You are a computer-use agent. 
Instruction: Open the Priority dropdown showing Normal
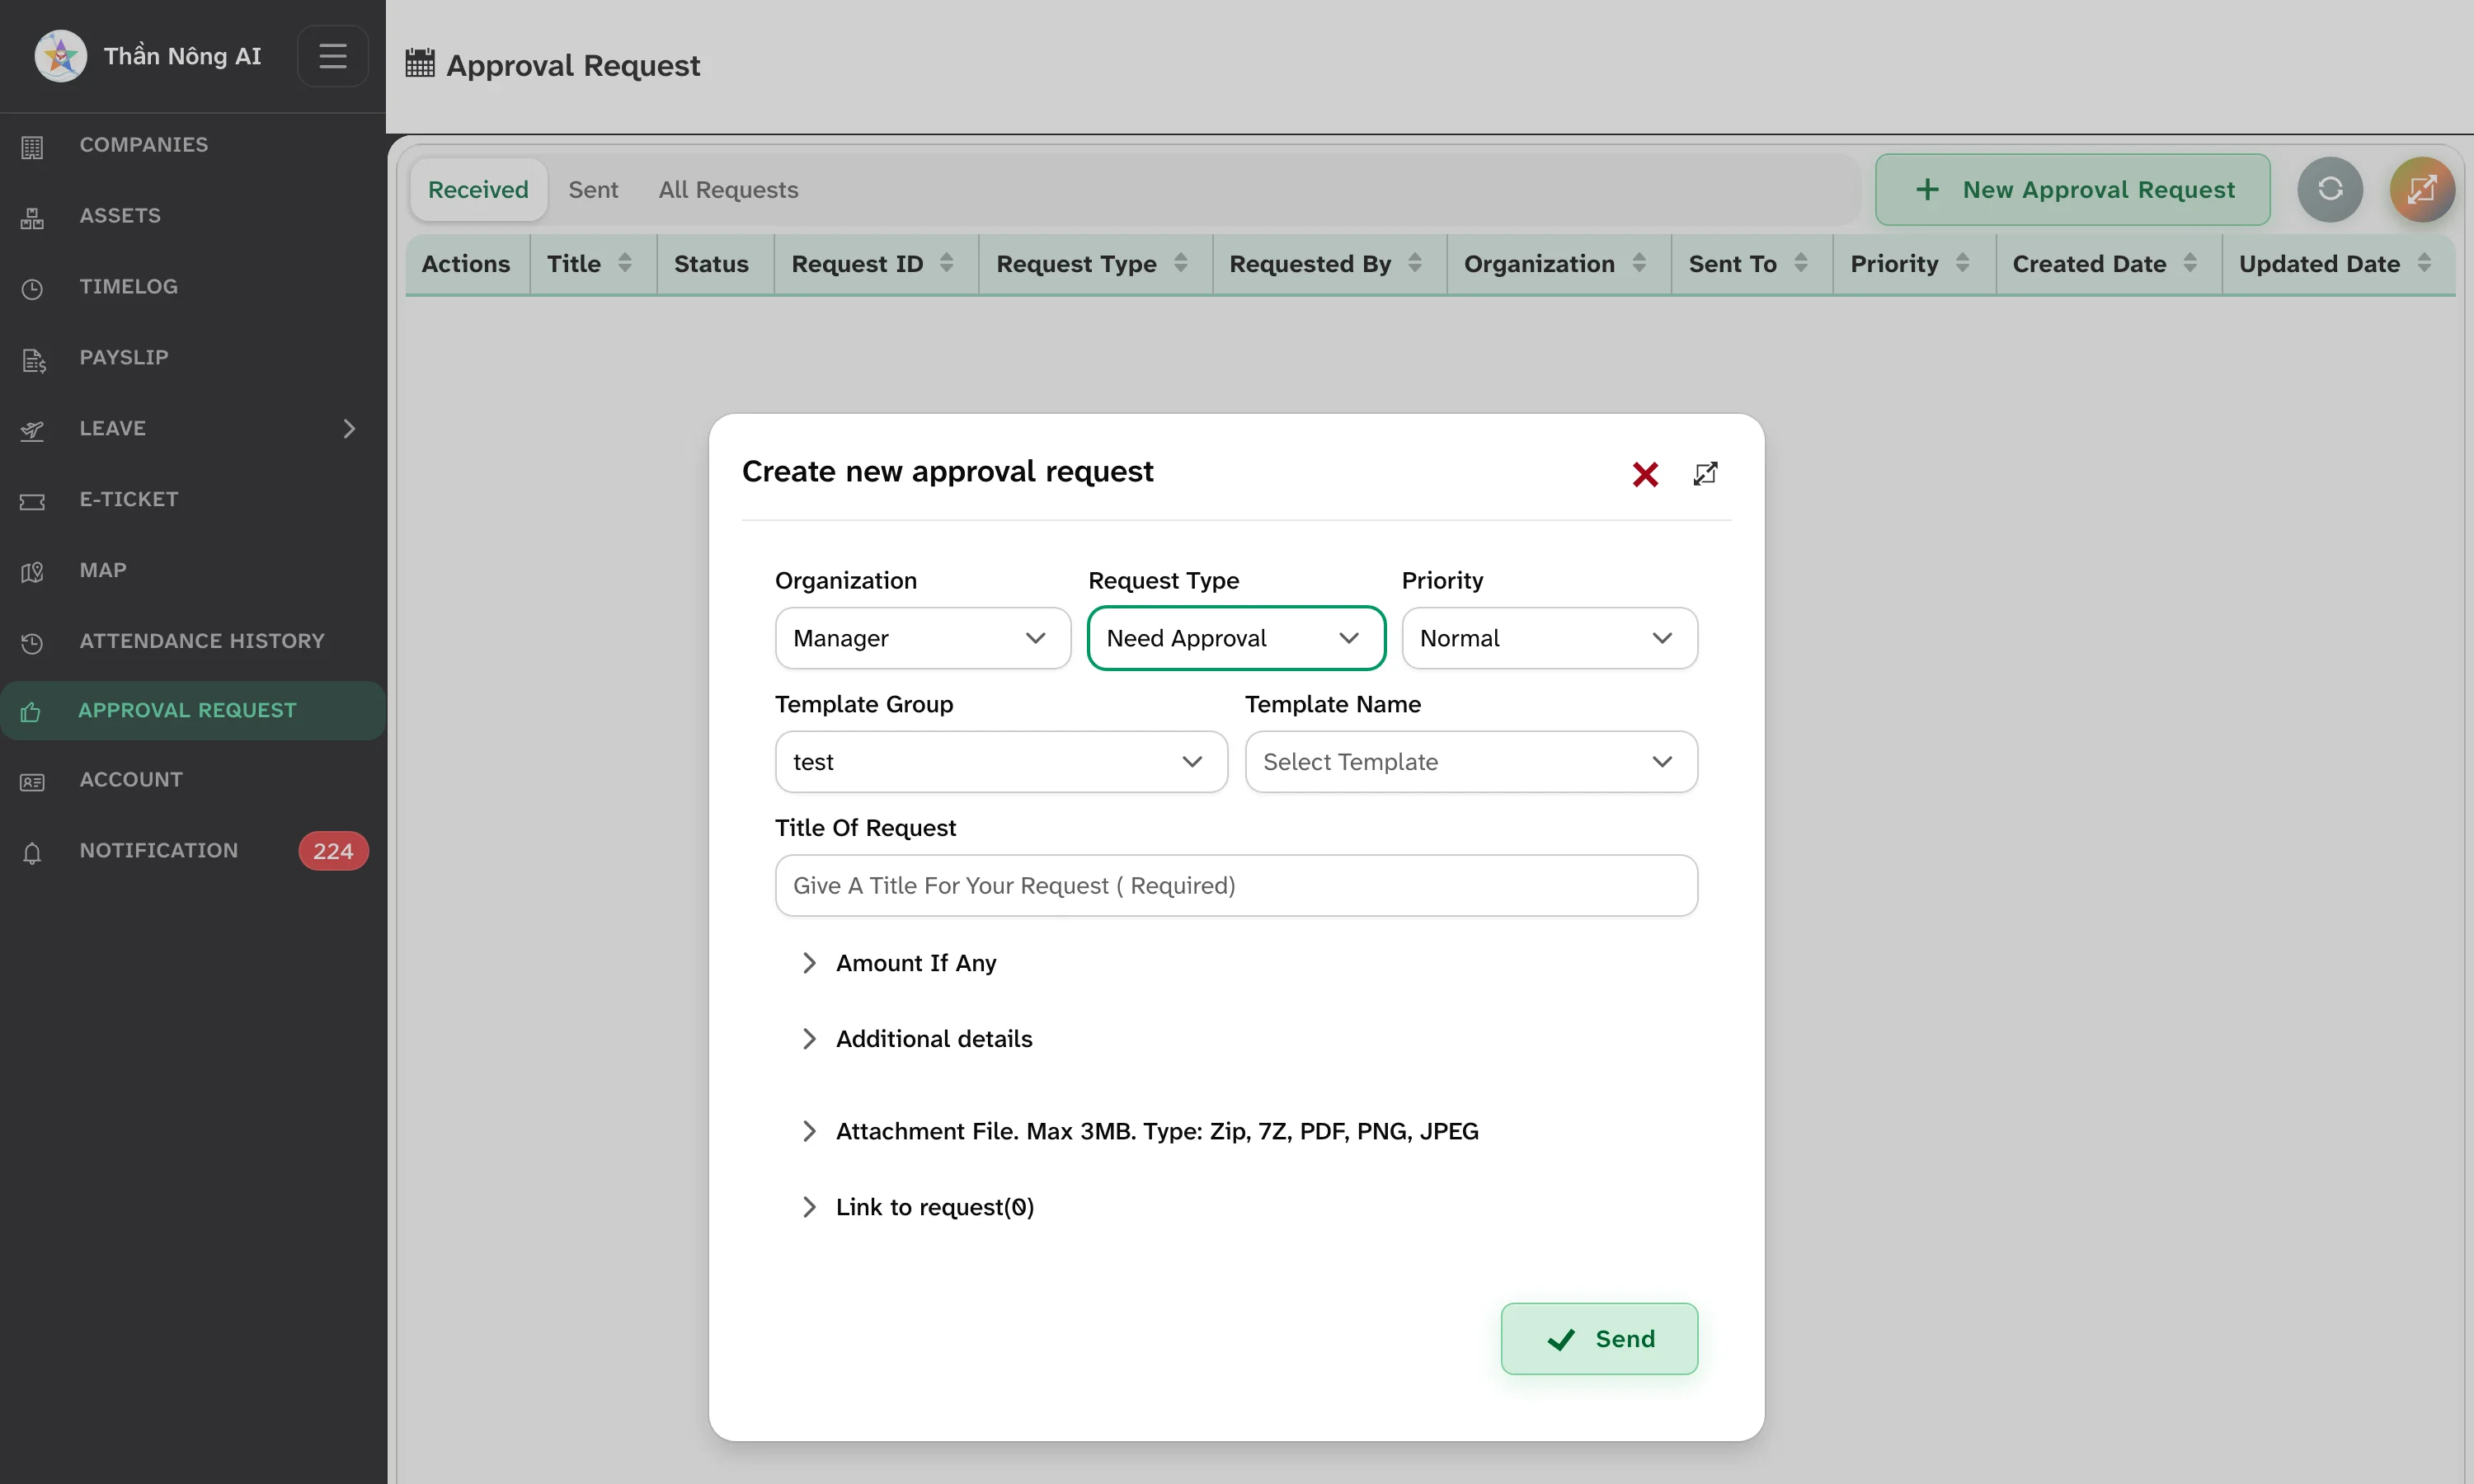[x=1549, y=638]
